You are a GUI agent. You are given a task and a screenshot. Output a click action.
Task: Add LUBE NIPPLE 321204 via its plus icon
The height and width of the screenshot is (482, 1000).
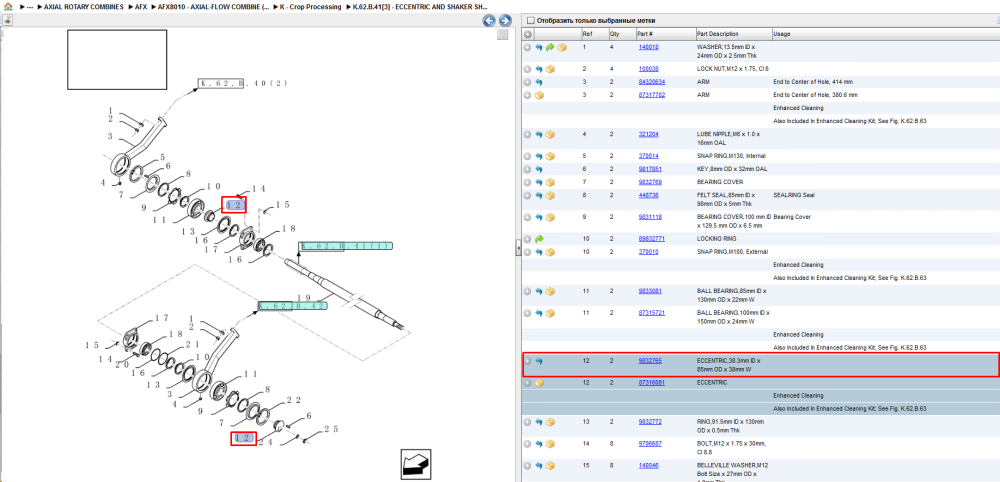pos(527,135)
